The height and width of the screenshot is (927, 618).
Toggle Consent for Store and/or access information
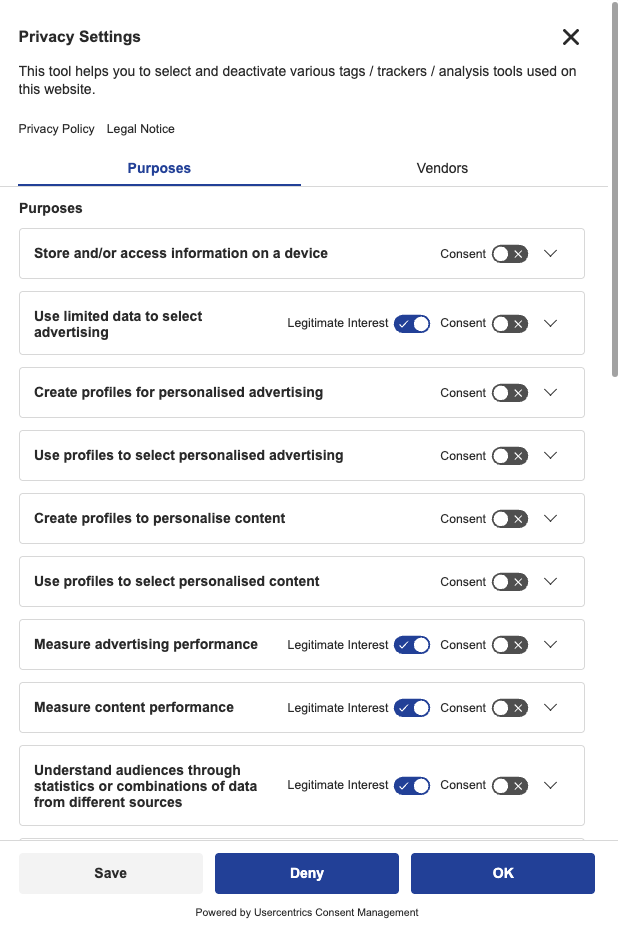[510, 254]
